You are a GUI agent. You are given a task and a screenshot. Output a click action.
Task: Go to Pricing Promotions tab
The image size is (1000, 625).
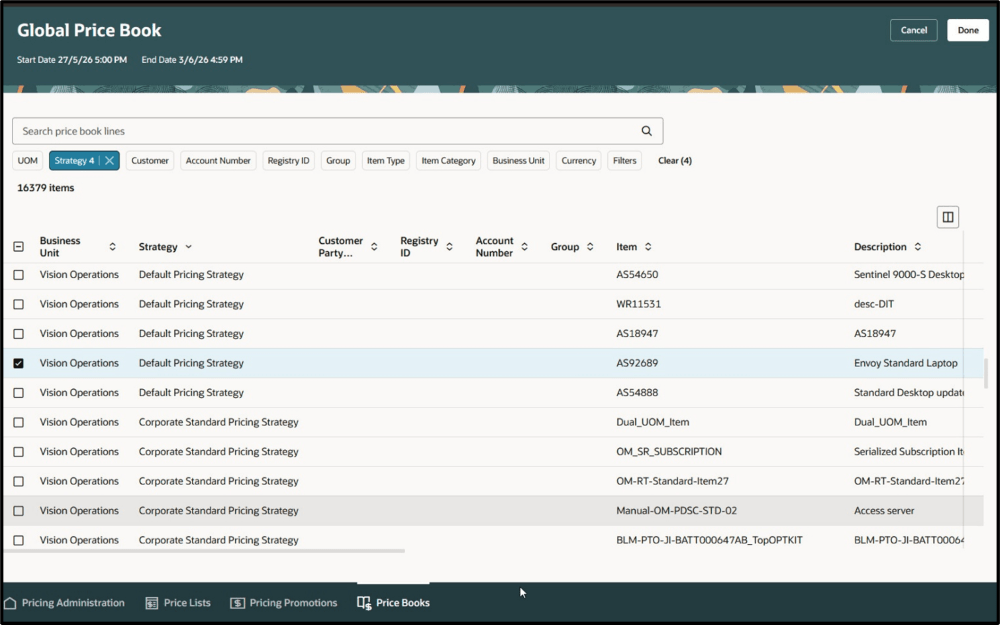coord(284,603)
